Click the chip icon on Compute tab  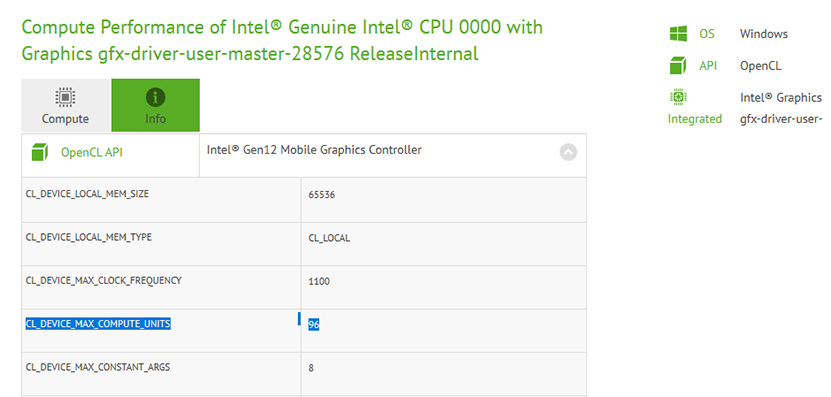click(x=65, y=97)
